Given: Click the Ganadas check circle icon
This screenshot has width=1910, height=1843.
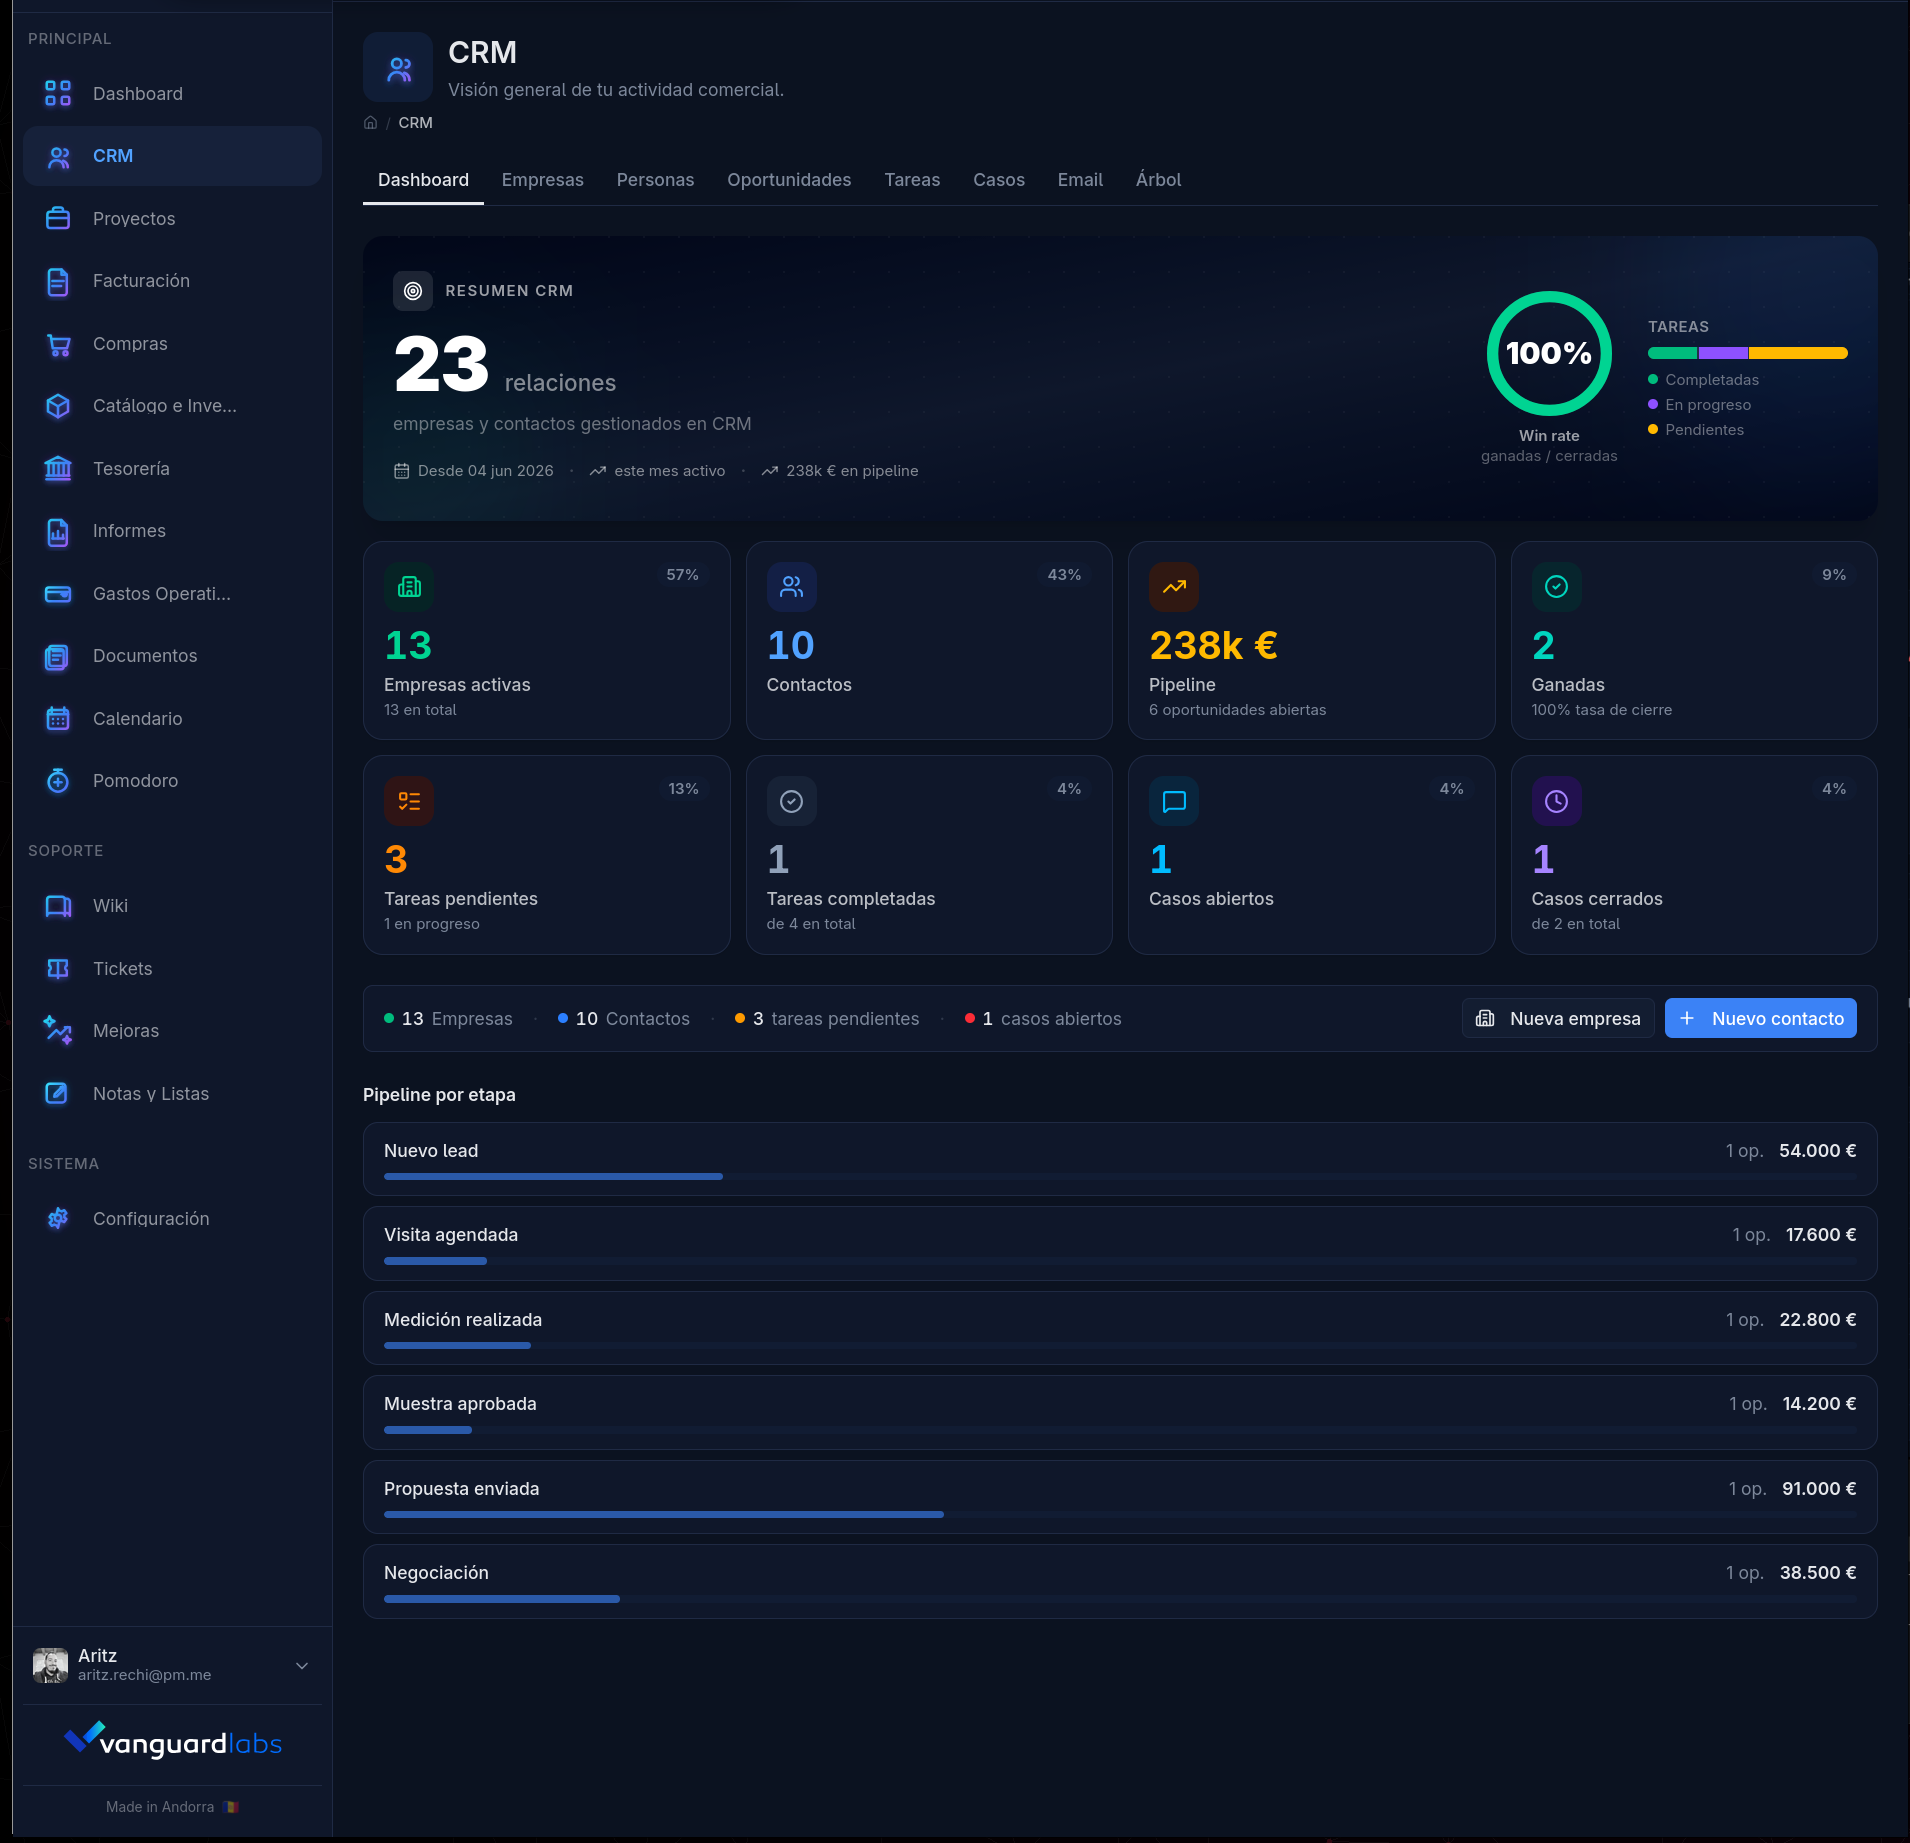Looking at the screenshot, I should point(1557,587).
